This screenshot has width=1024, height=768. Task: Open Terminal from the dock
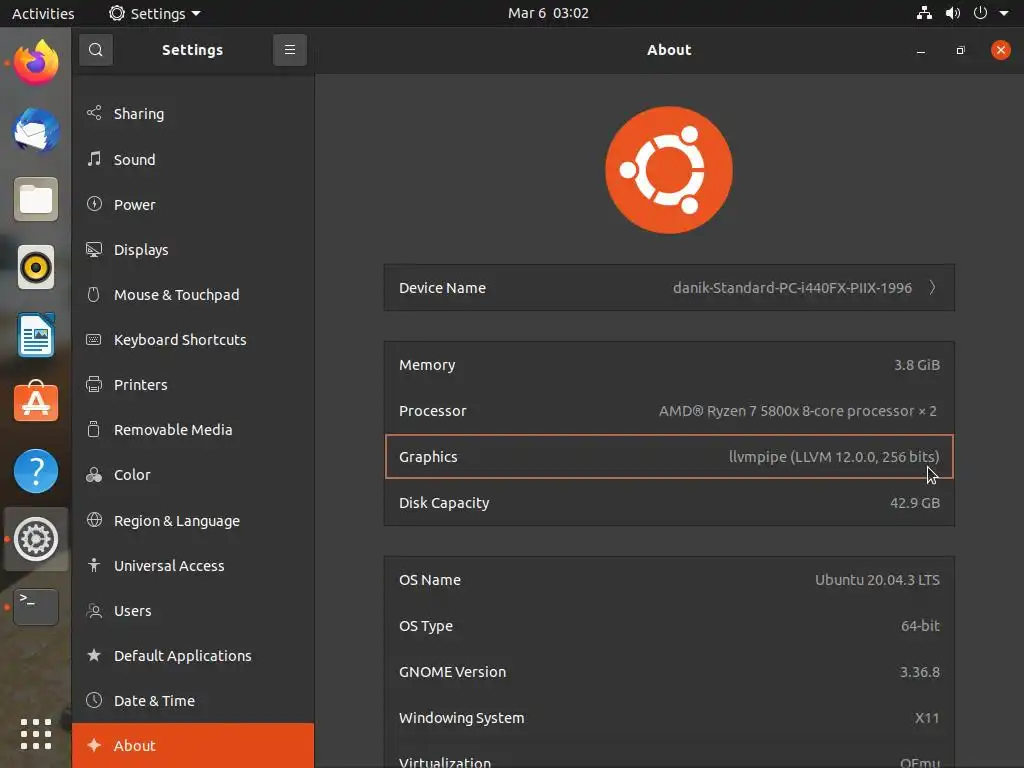(36, 607)
